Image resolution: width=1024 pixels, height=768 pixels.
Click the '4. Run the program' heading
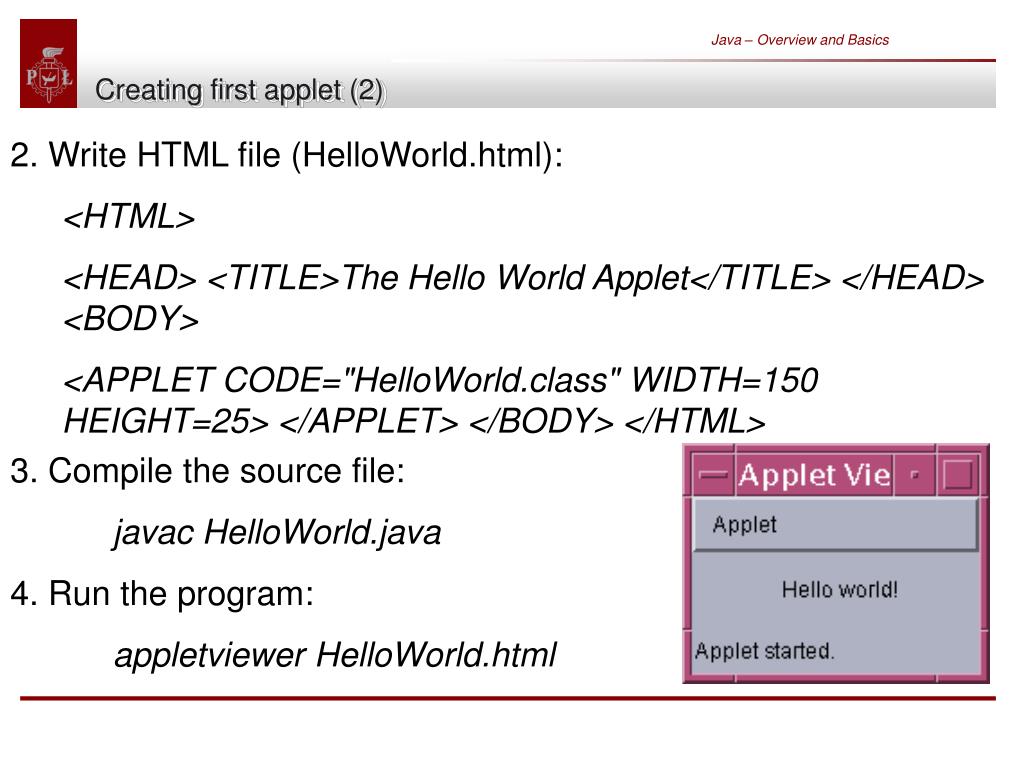(162, 595)
